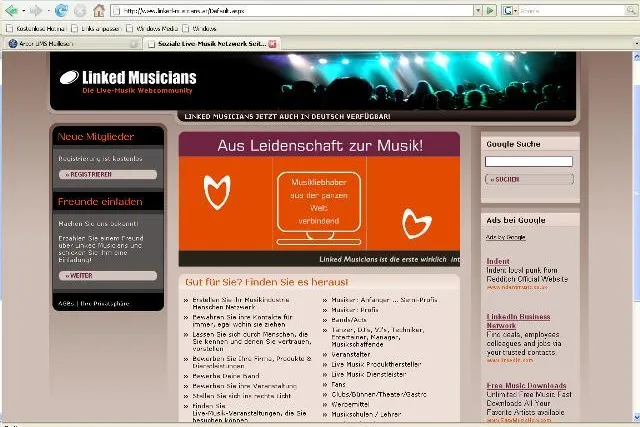Click the Musikschulen / Lehrer entry
The height and width of the screenshot is (427, 640).
[366, 414]
